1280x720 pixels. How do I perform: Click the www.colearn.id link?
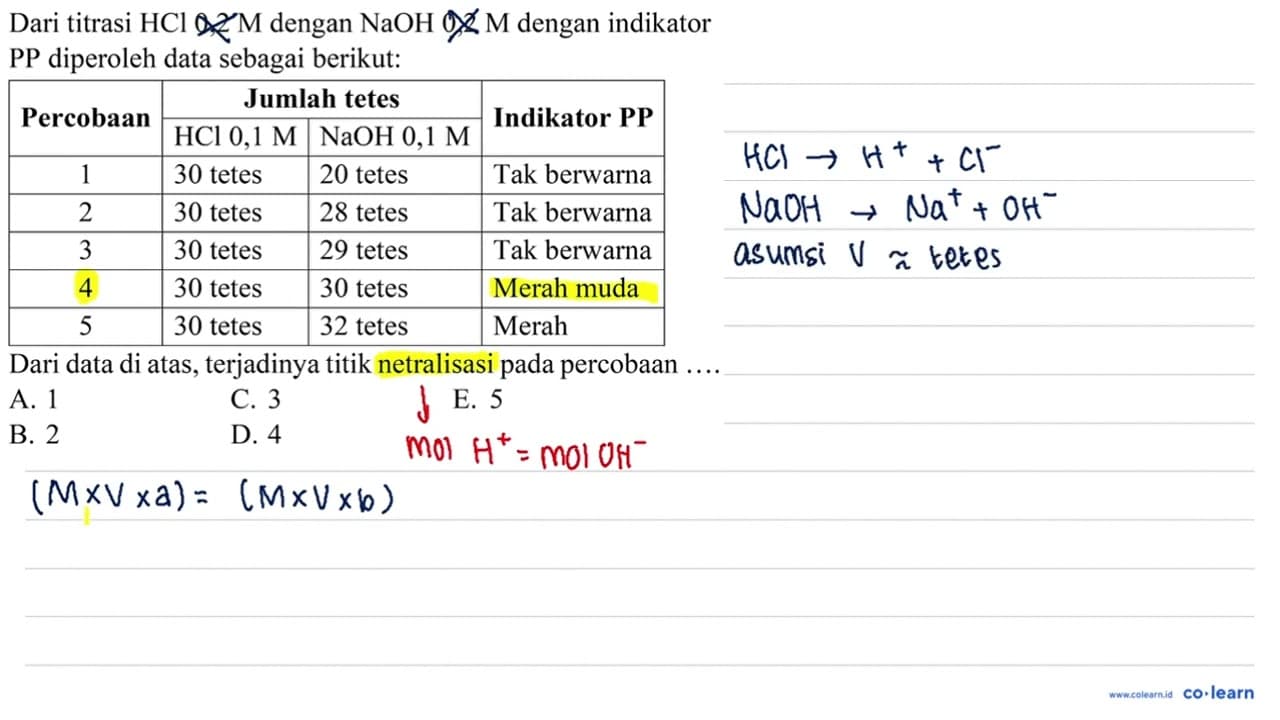pyautogui.click(x=1140, y=694)
